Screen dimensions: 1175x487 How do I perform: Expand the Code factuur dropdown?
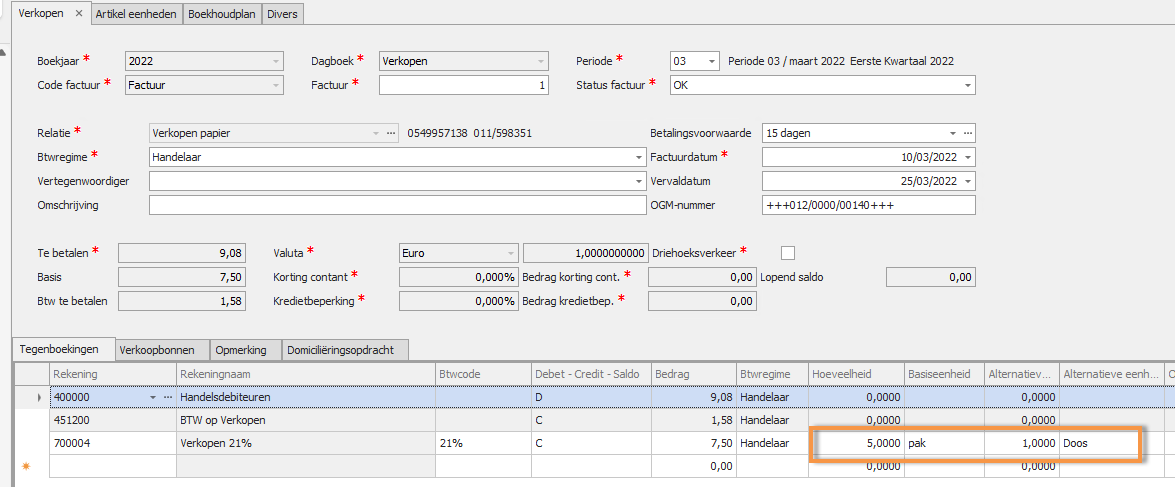pos(277,85)
